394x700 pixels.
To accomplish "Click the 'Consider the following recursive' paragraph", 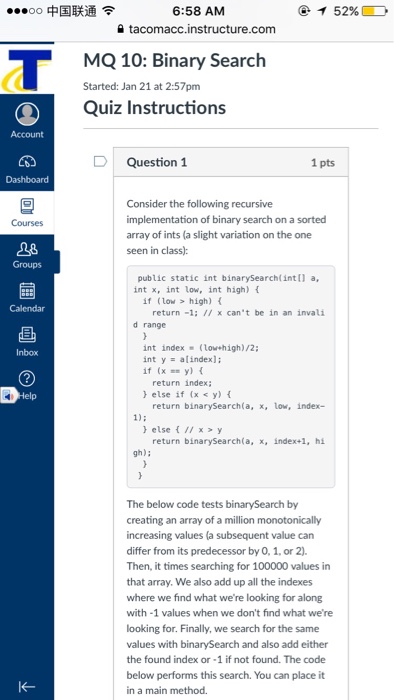I will 226,227.
